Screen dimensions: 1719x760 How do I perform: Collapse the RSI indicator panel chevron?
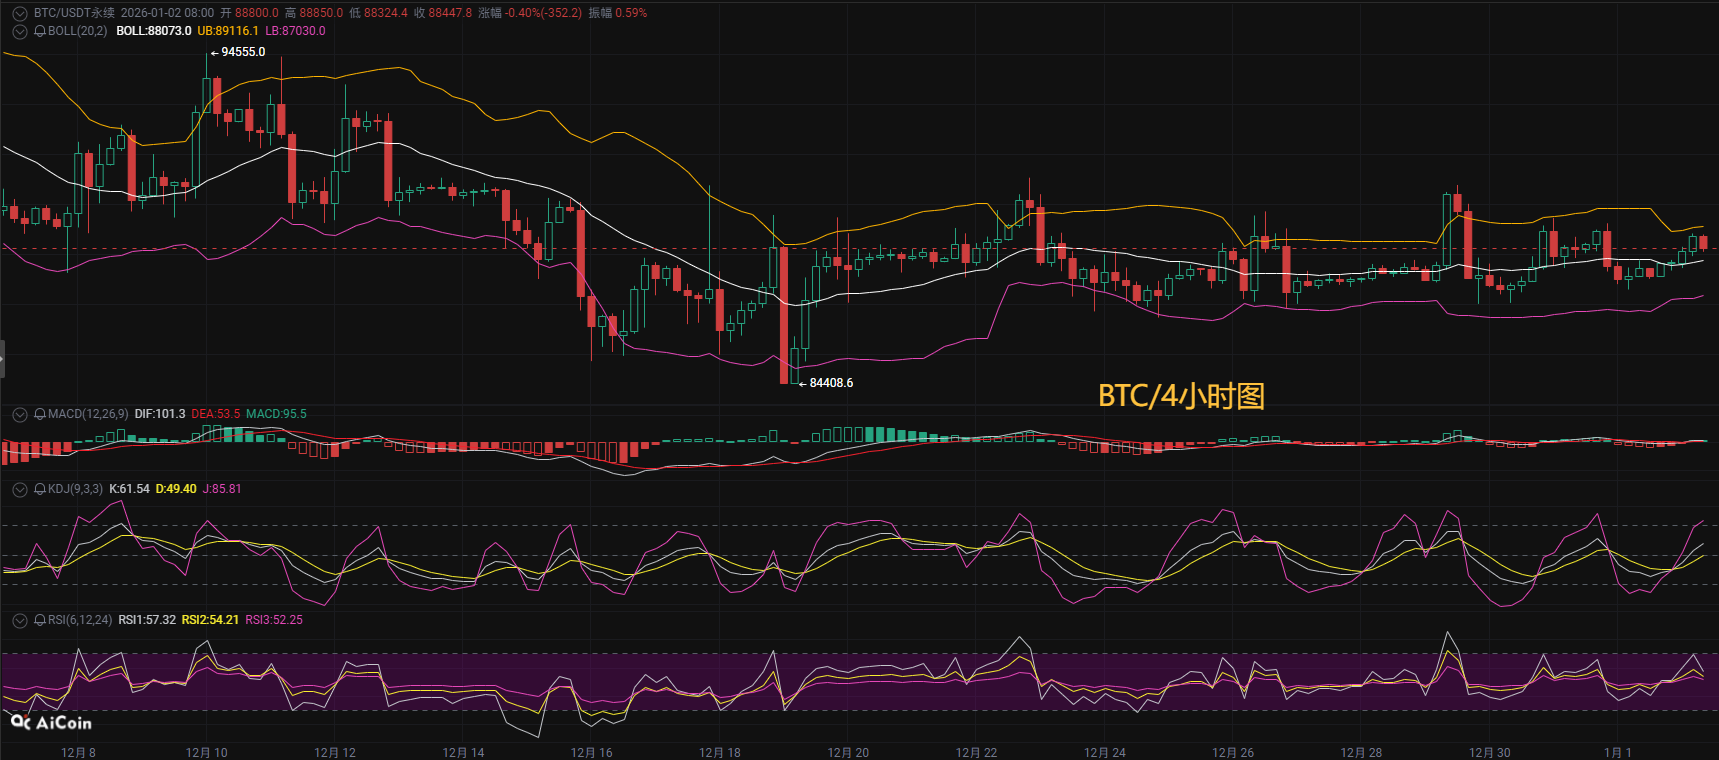click(x=20, y=620)
